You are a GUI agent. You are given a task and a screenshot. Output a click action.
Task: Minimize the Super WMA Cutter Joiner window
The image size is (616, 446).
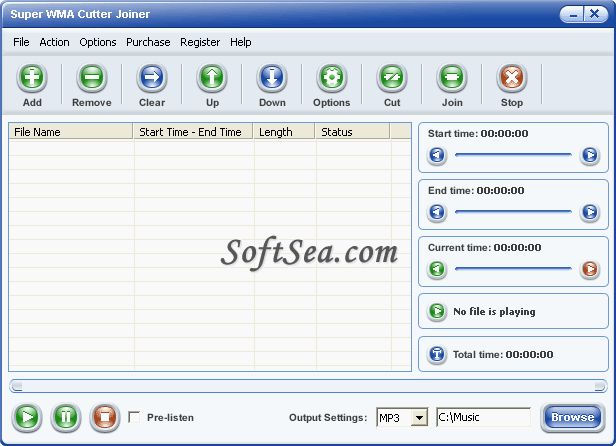click(572, 15)
